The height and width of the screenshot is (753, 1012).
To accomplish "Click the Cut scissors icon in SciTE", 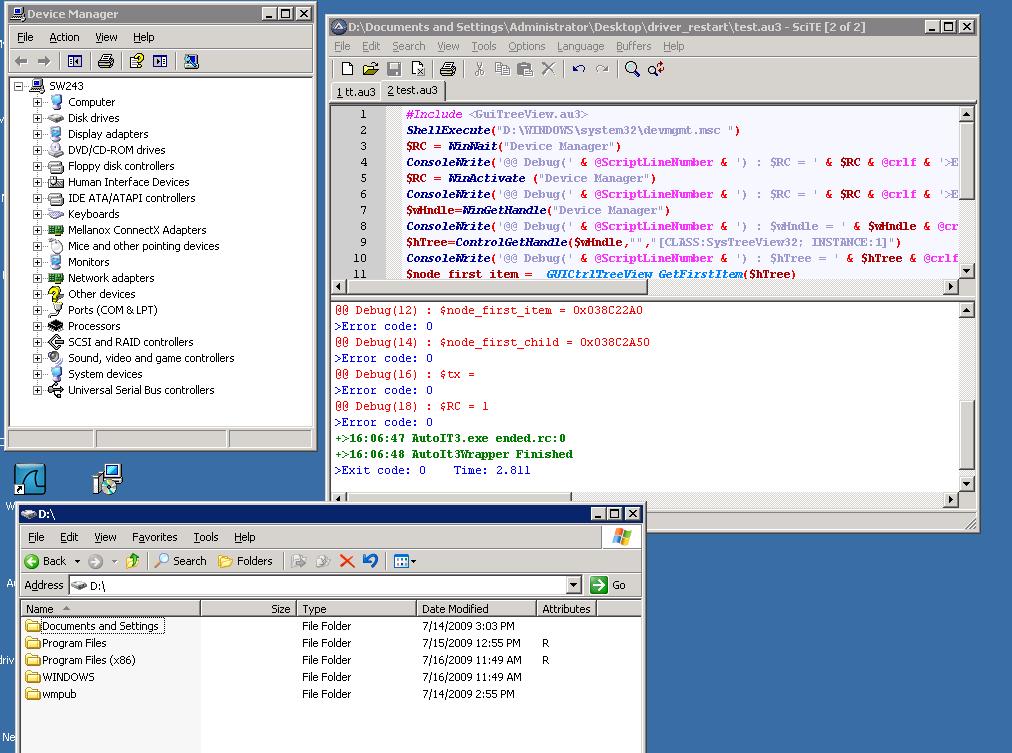I will 479,69.
